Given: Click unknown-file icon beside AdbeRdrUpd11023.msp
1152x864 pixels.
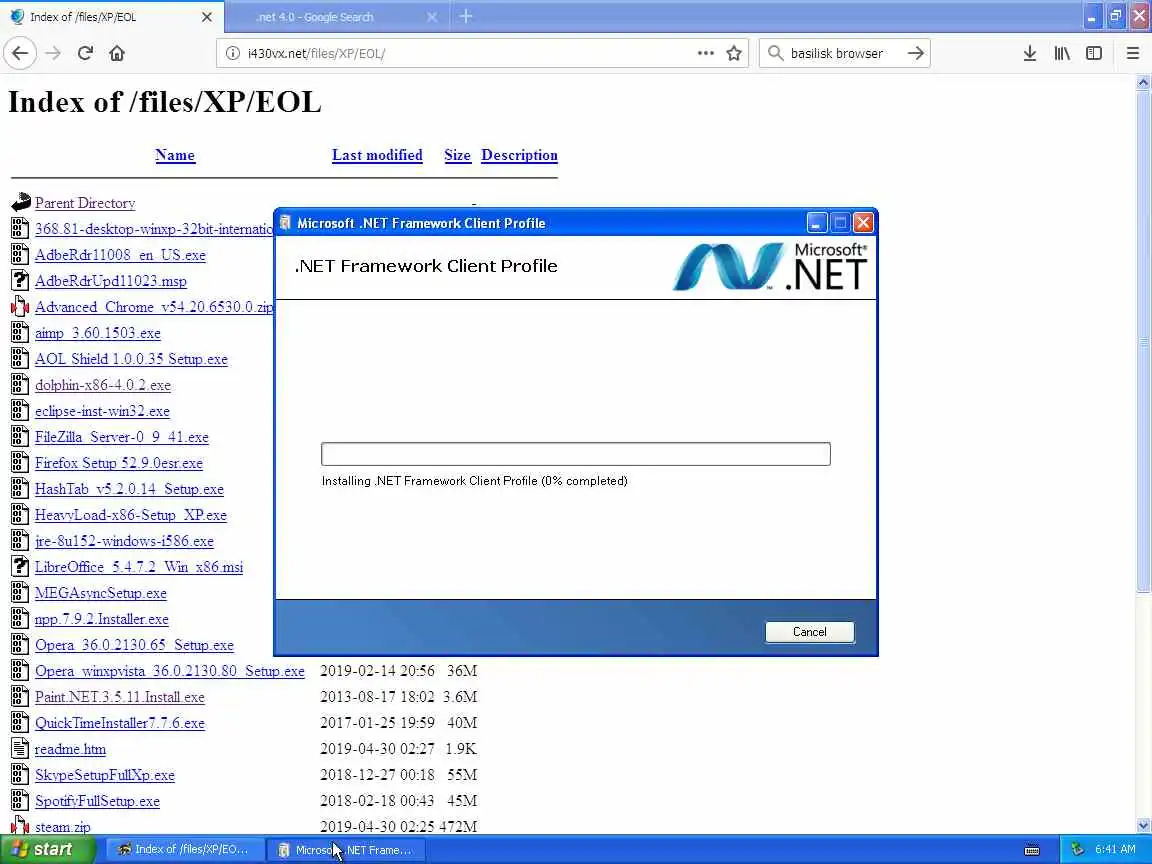Looking at the screenshot, I should 20,280.
